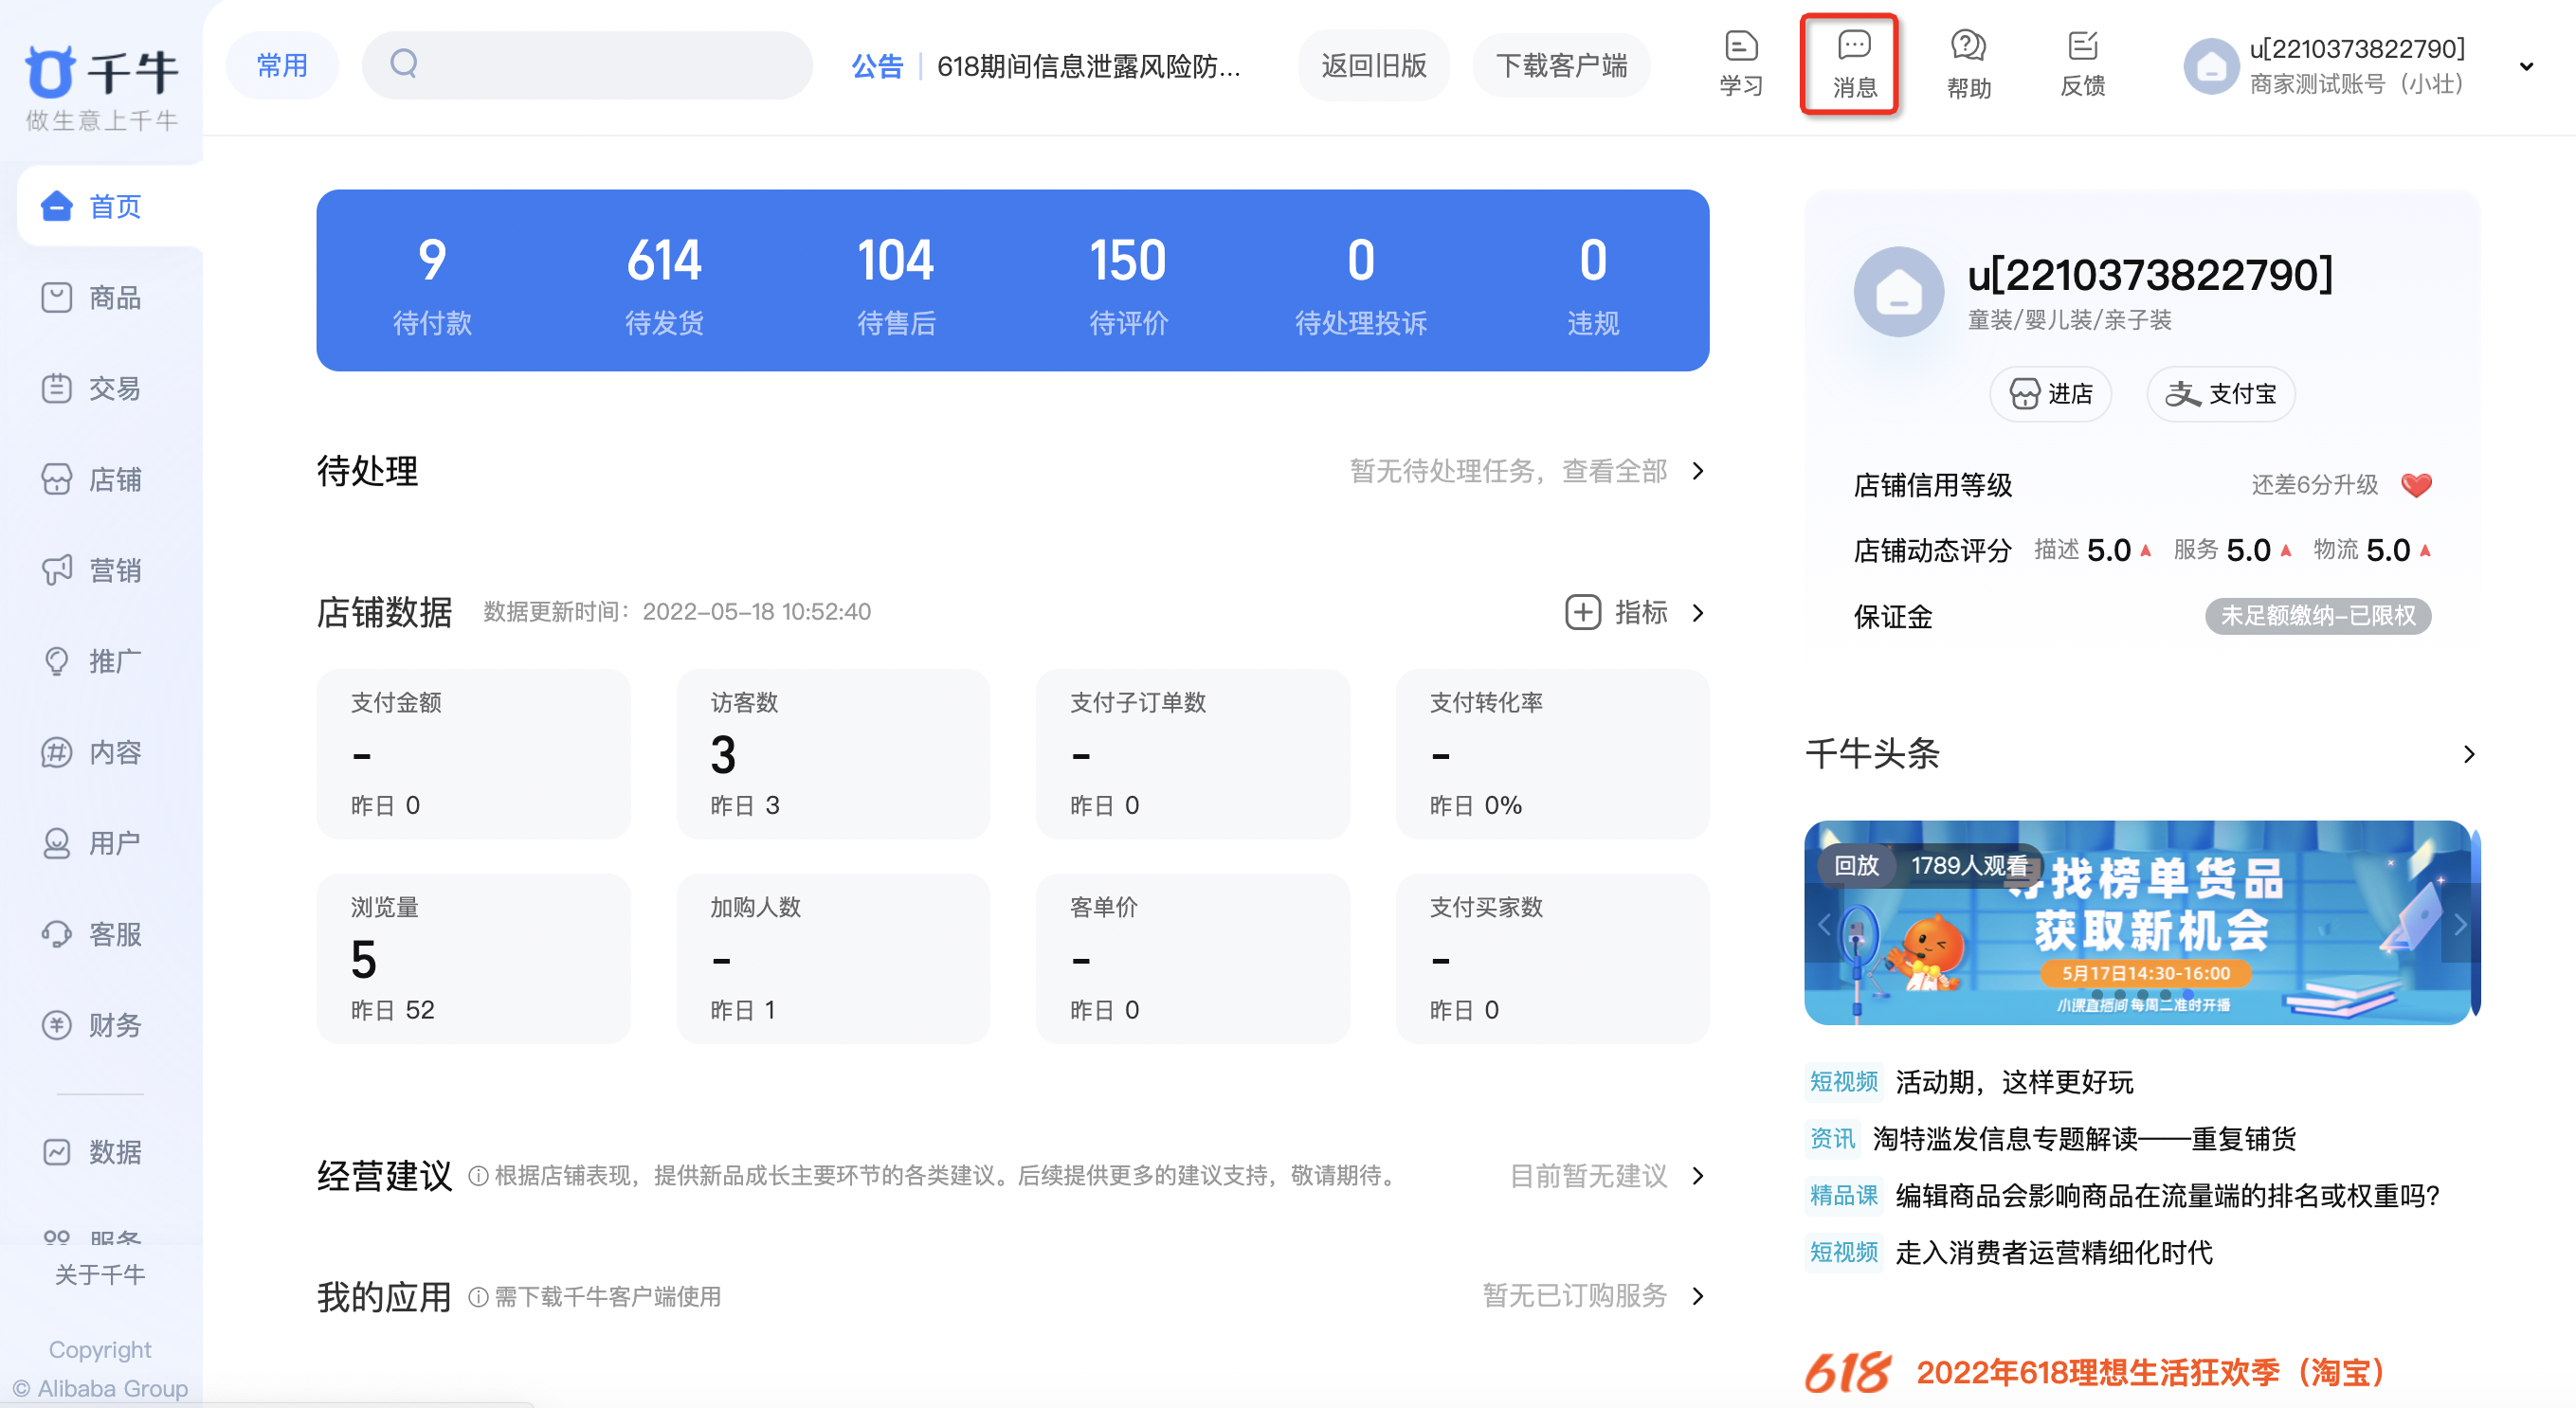
Task: Expand 暂无已订购服务 chevron
Action: [1697, 1296]
